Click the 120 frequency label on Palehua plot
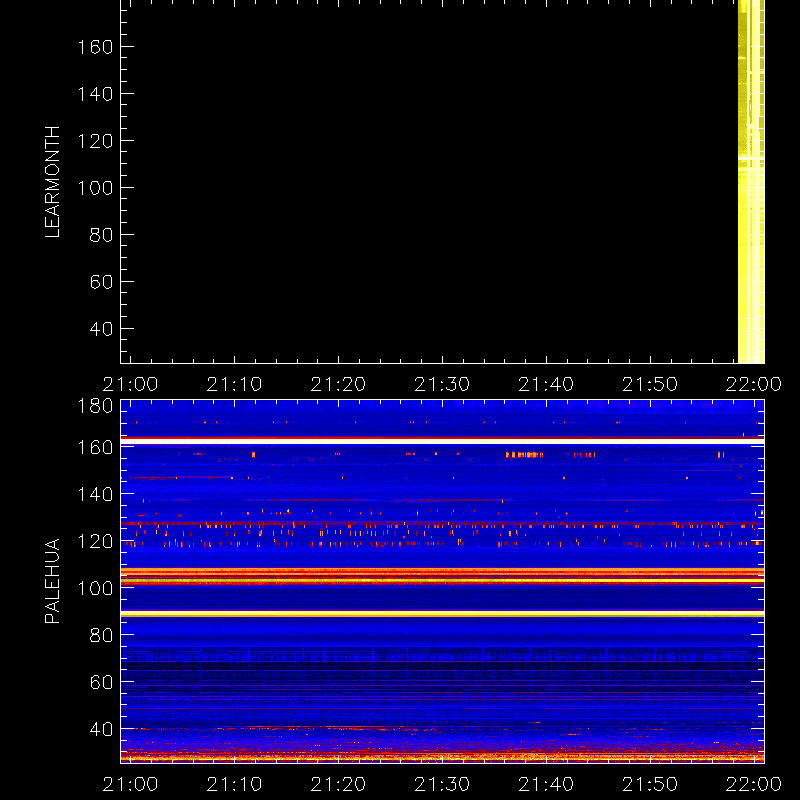Screen dimensions: 800x800 click(95, 541)
